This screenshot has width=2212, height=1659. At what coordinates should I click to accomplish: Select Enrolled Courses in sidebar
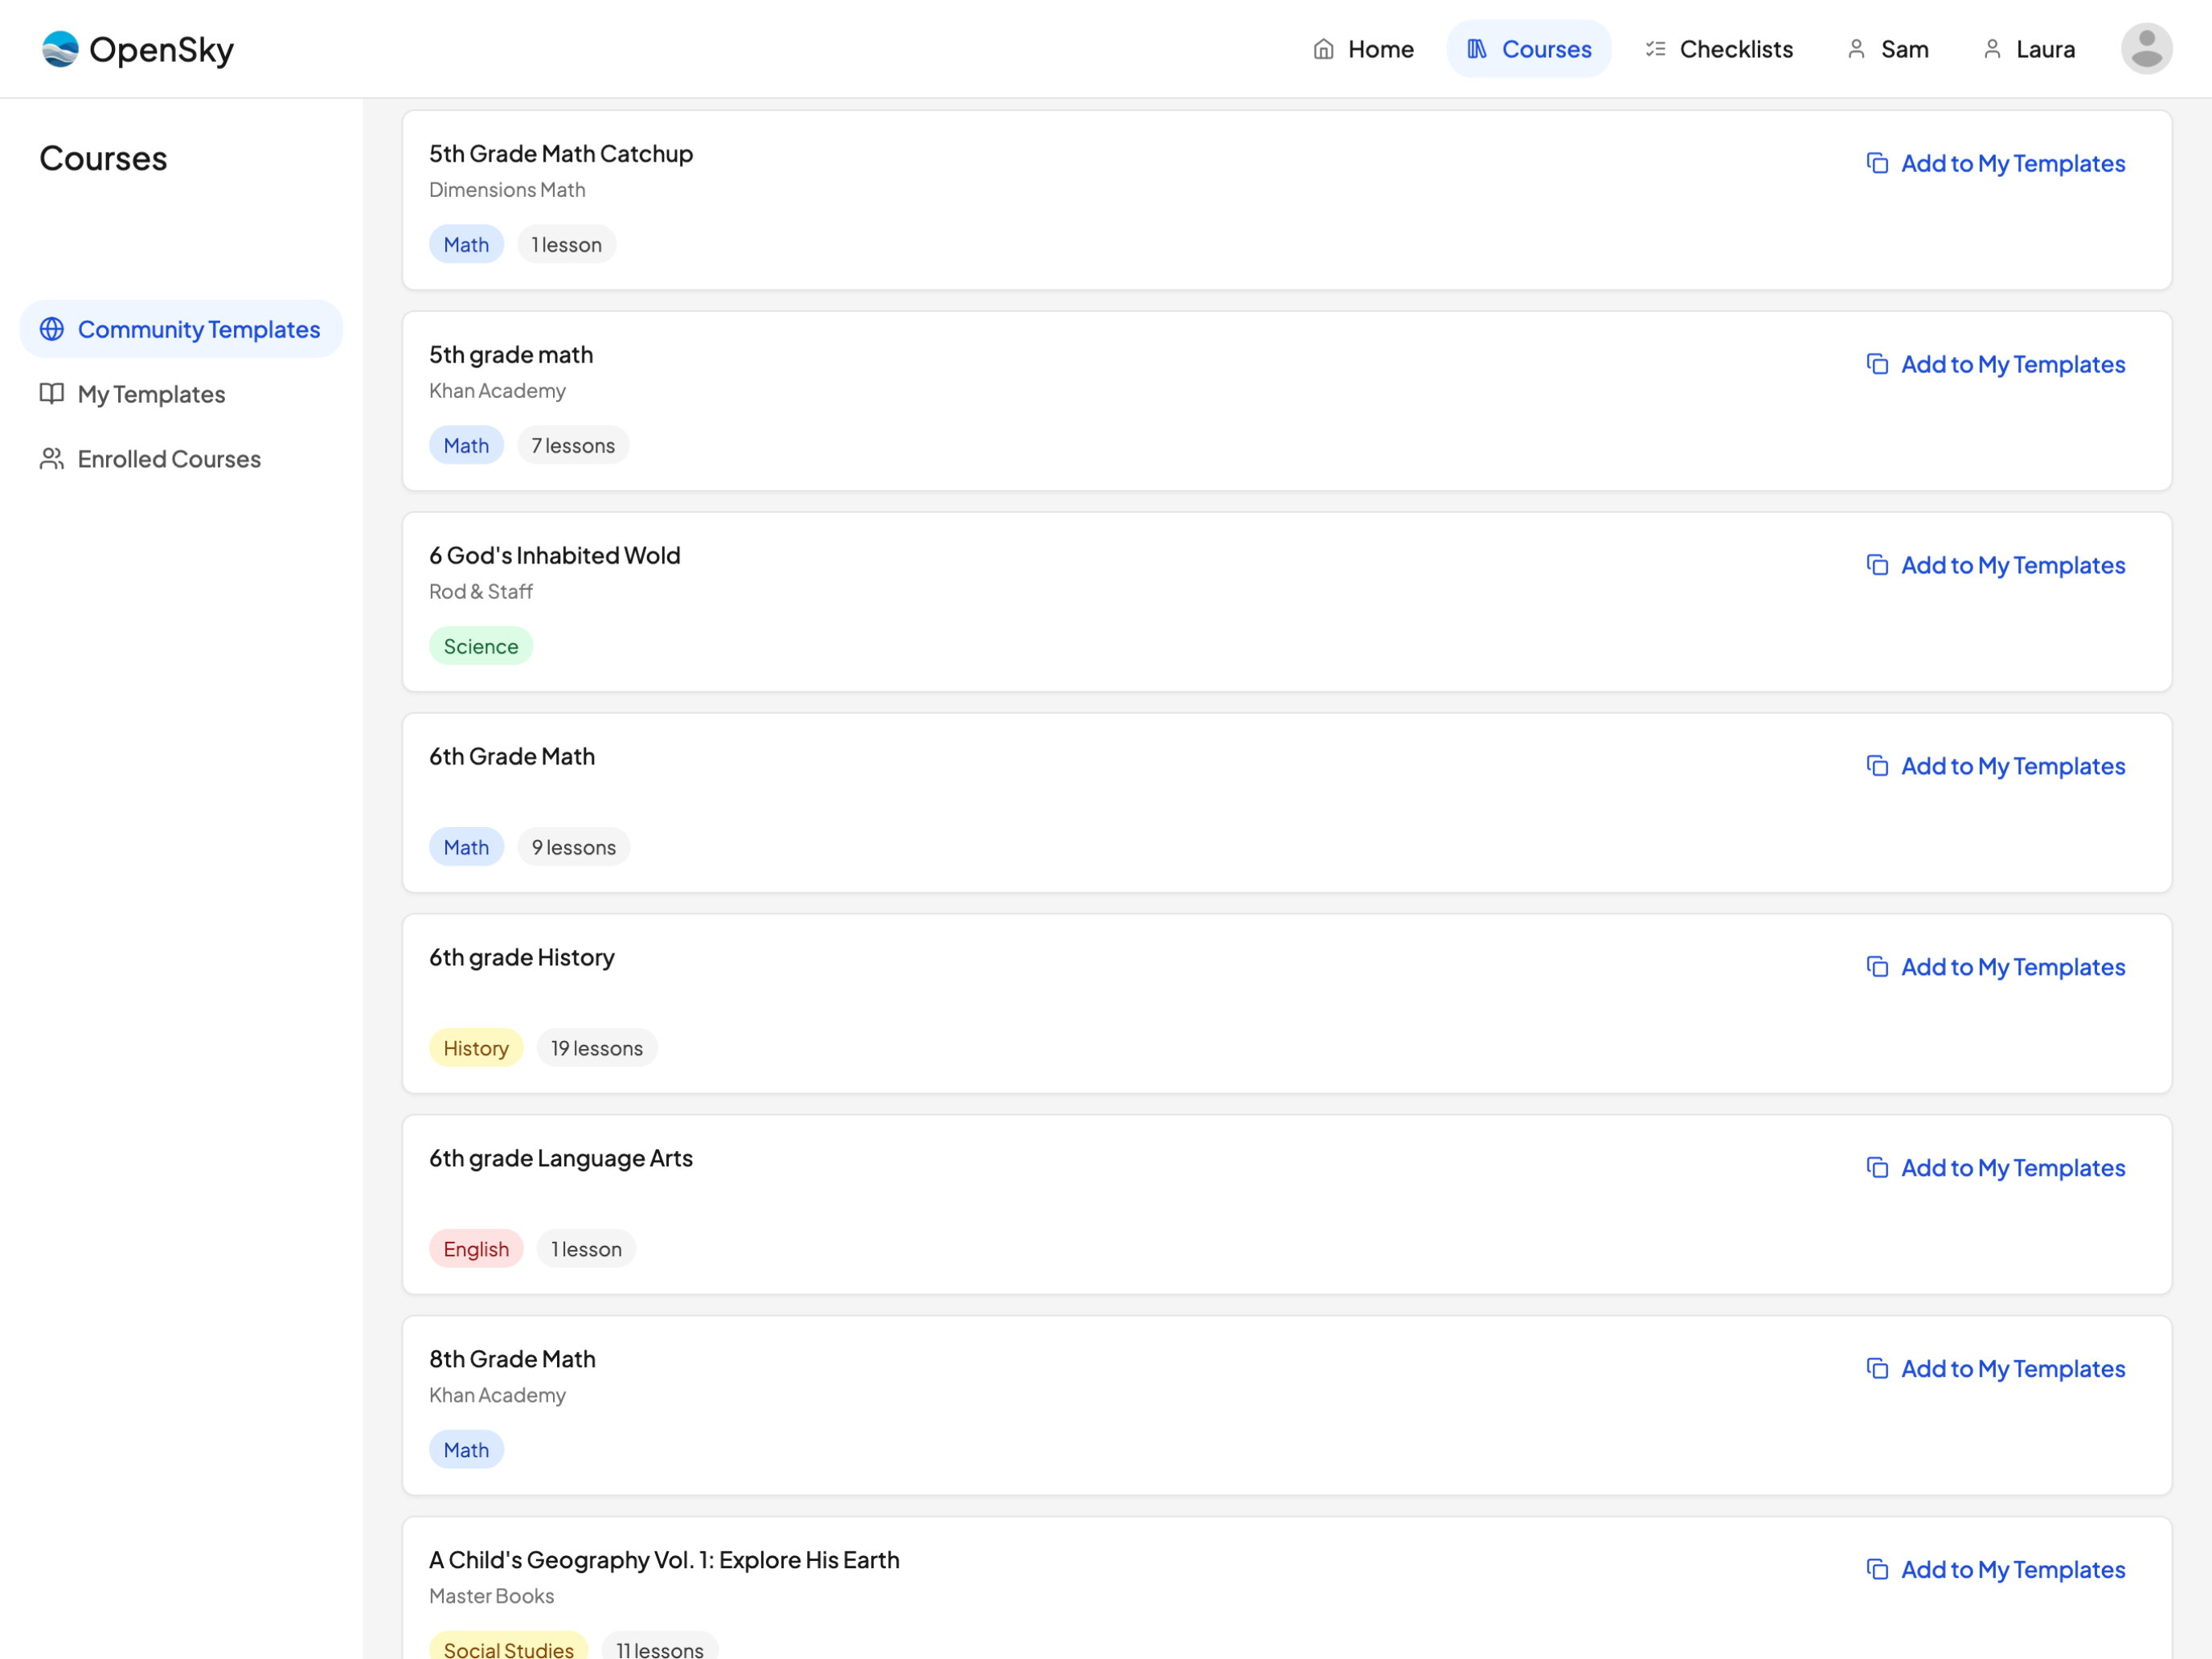coord(181,459)
